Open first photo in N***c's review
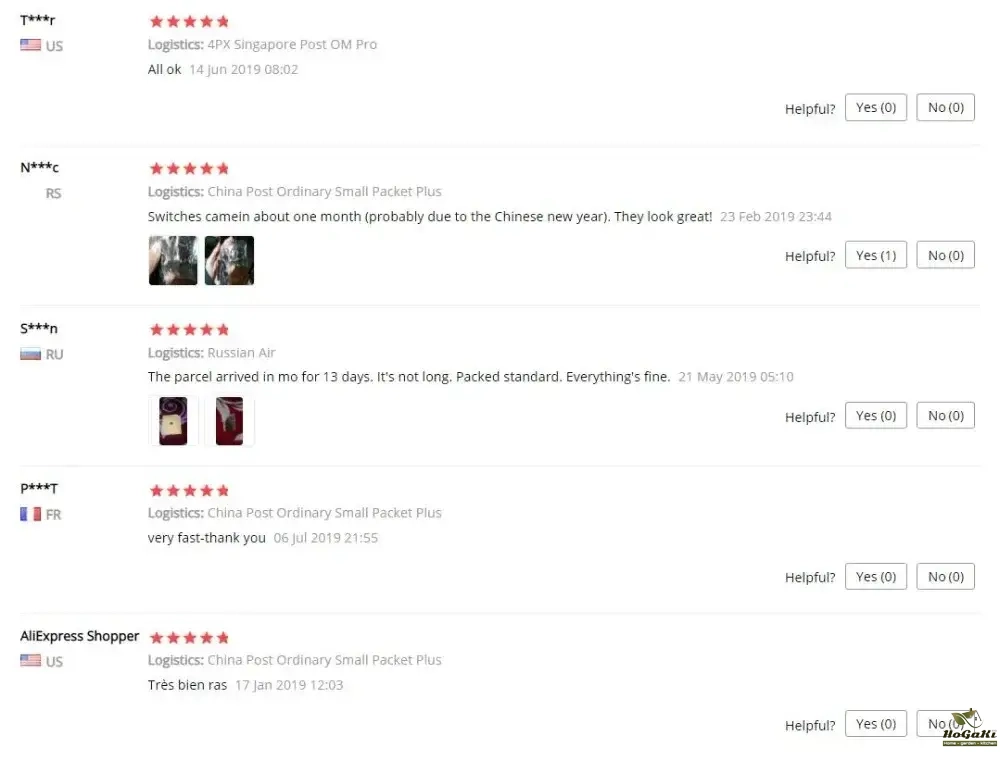The image size is (1000, 760). pyautogui.click(x=173, y=260)
